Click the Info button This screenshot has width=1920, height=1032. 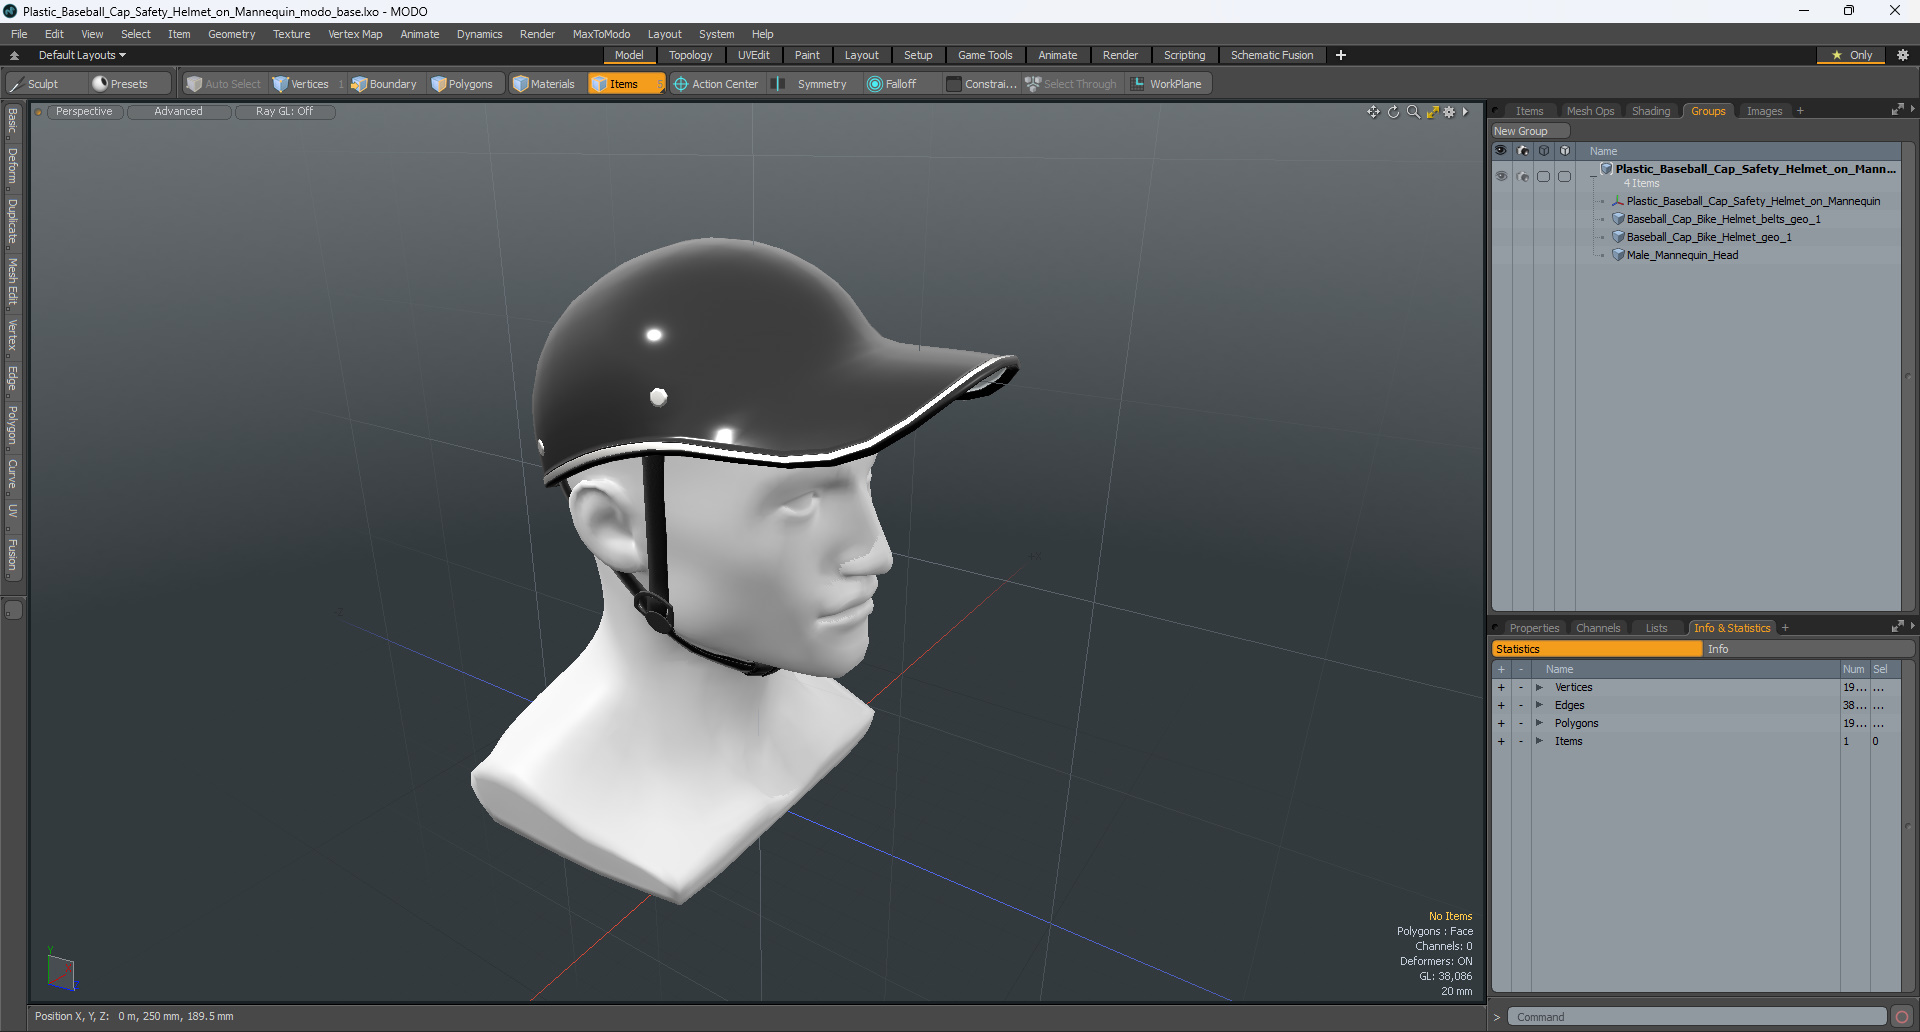pos(1810,649)
